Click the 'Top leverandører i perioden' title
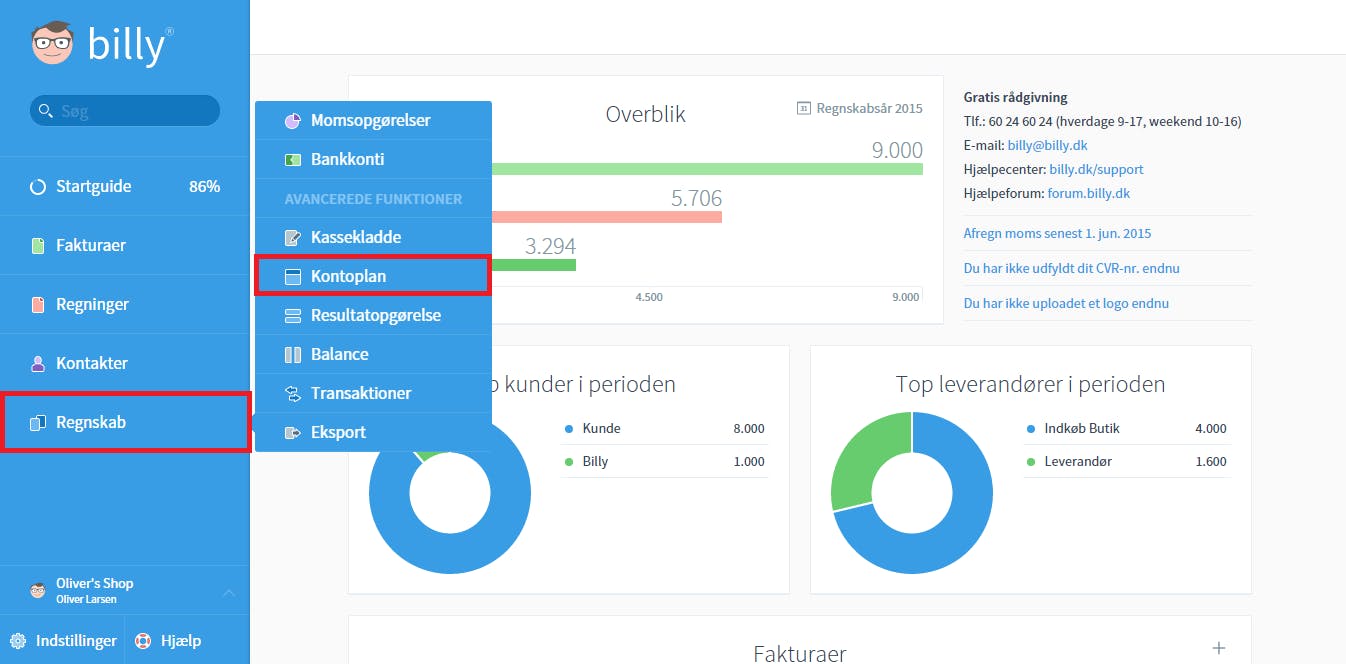 1031,384
